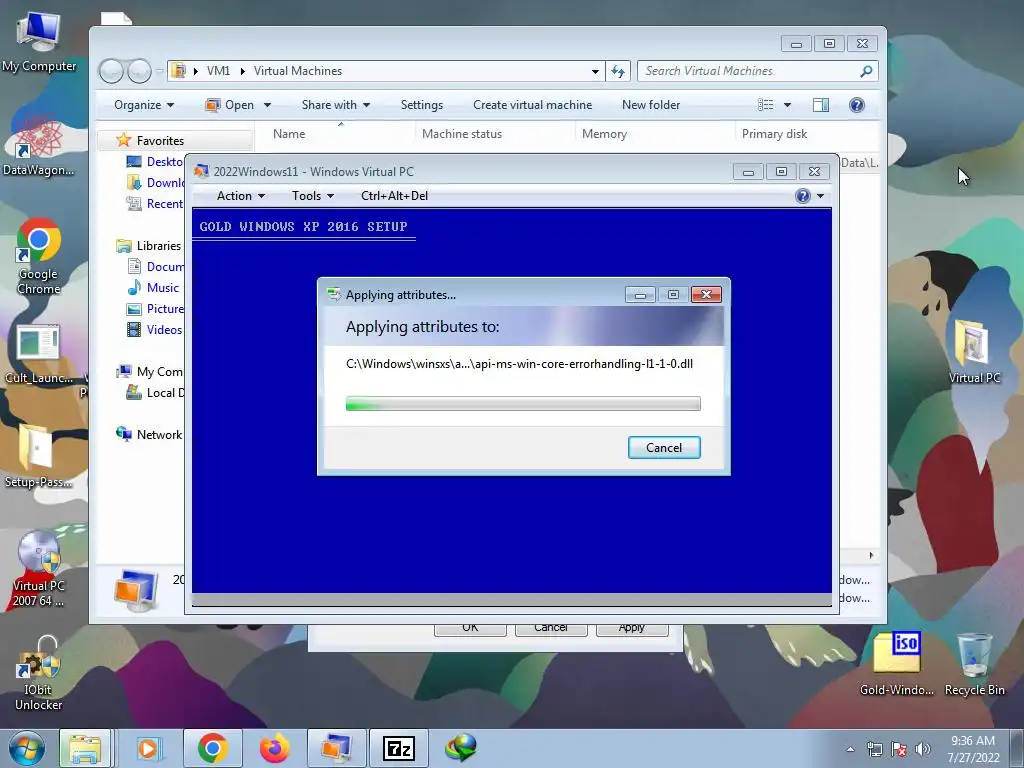Open the Action menu in Virtual PC
This screenshot has width=1024, height=768.
point(240,196)
